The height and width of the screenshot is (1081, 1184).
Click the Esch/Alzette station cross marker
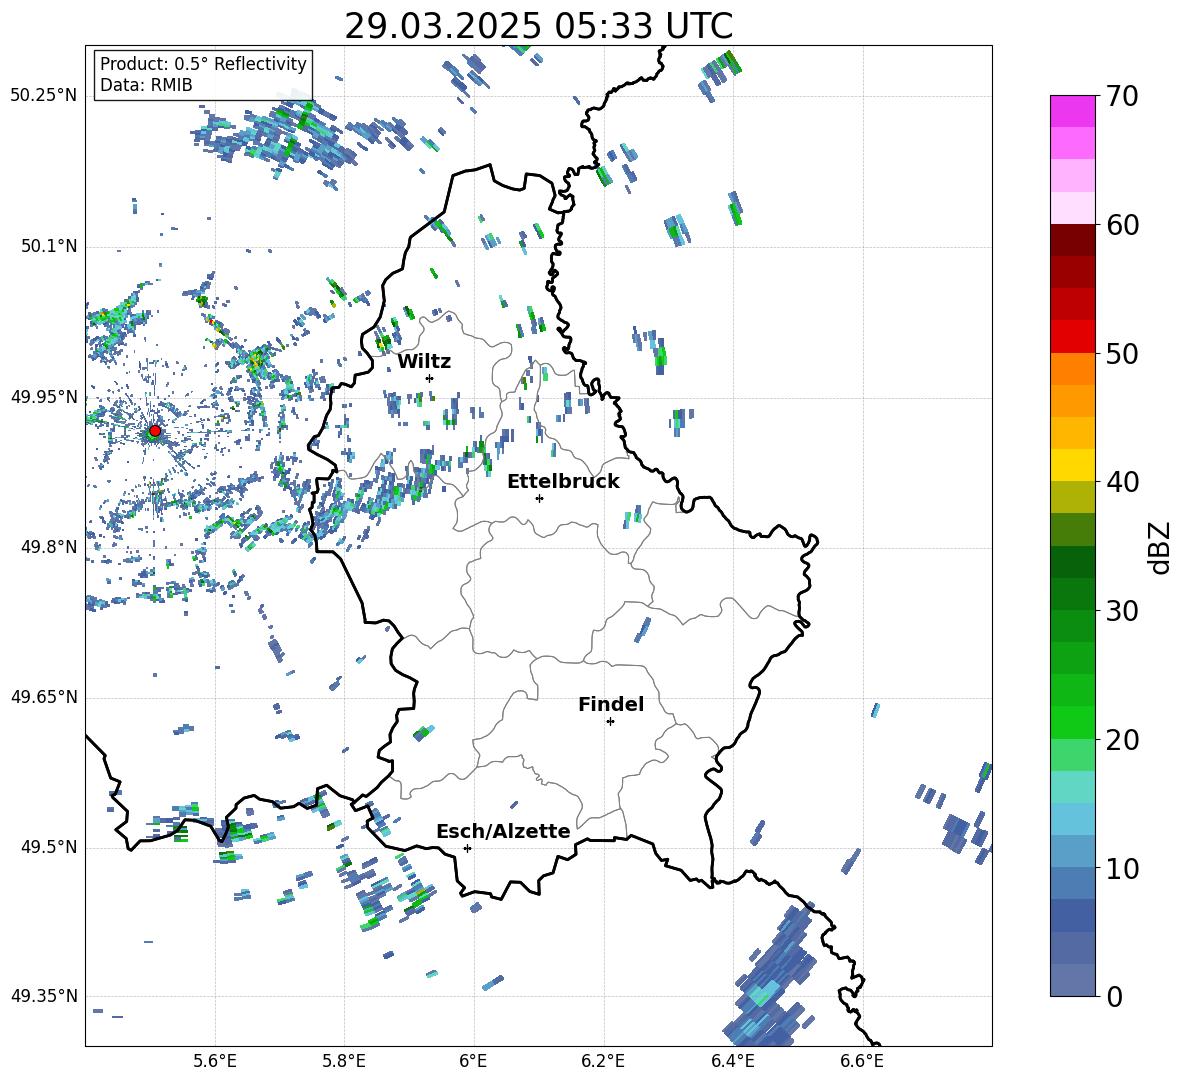click(x=467, y=848)
